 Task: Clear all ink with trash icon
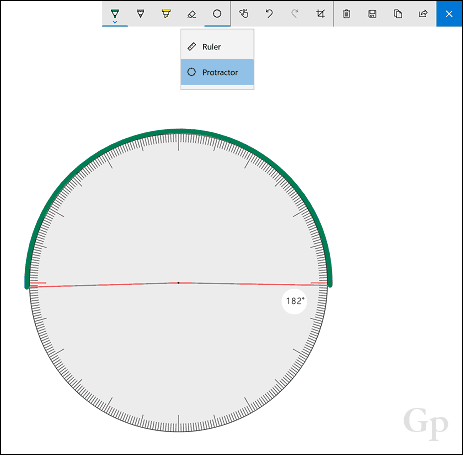click(x=347, y=14)
